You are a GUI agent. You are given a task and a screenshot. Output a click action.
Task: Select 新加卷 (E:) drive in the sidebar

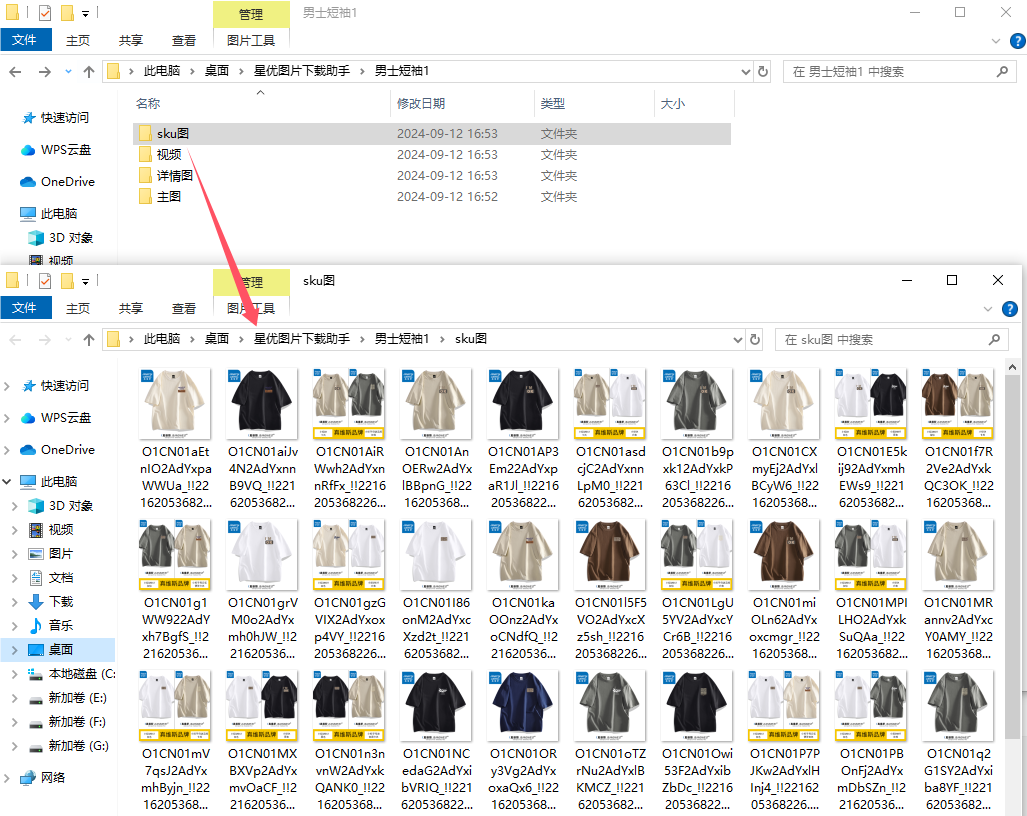tap(77, 697)
